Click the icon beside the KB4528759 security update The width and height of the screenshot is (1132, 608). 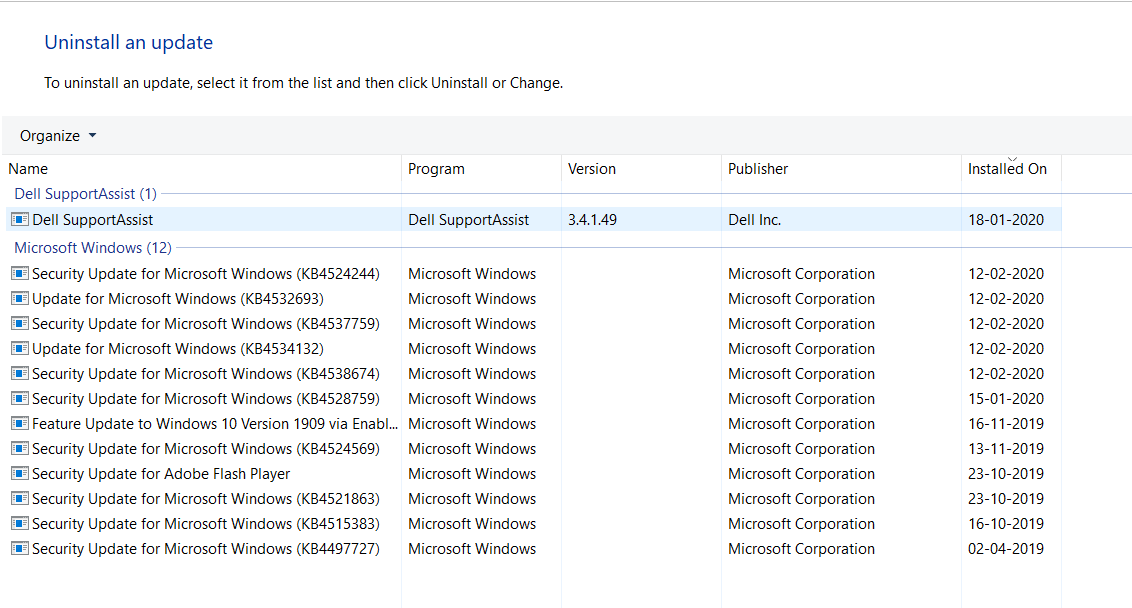click(x=20, y=399)
